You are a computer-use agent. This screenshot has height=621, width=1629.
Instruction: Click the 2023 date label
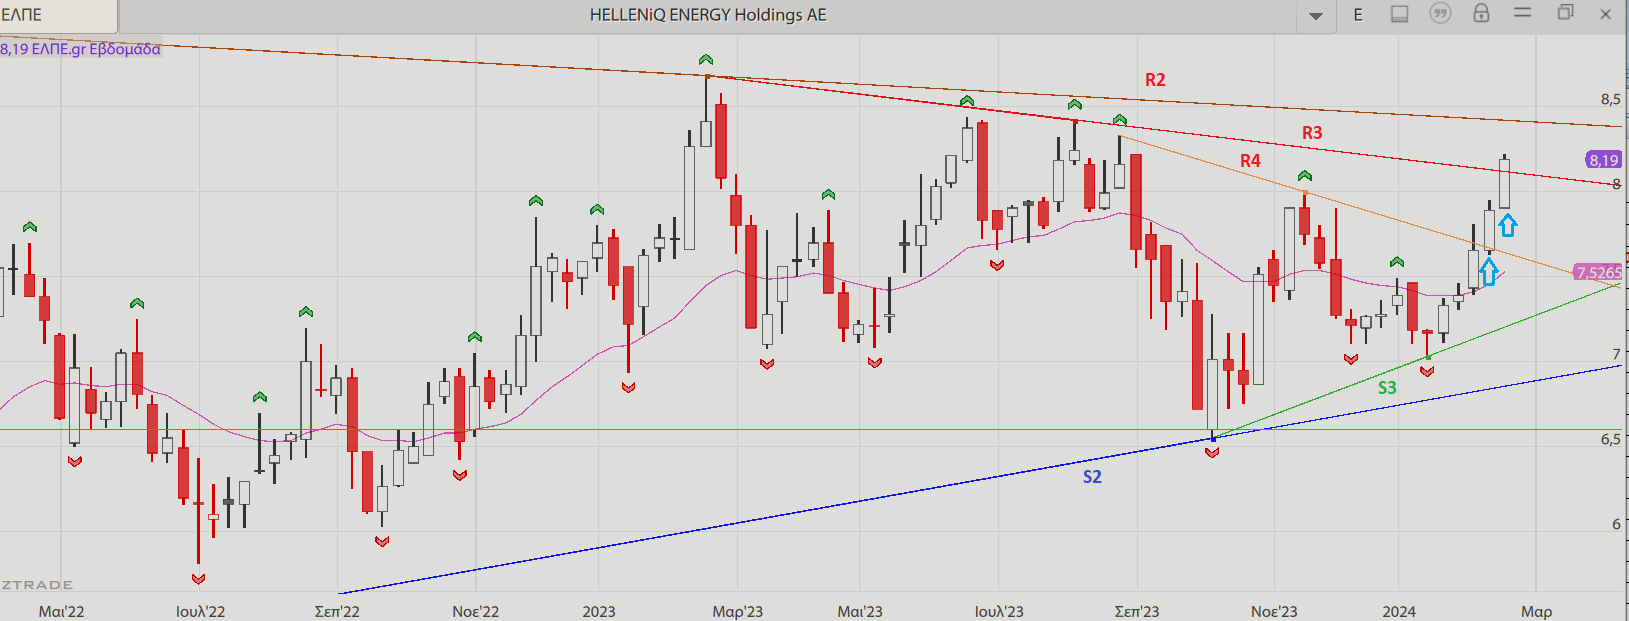pos(599,611)
